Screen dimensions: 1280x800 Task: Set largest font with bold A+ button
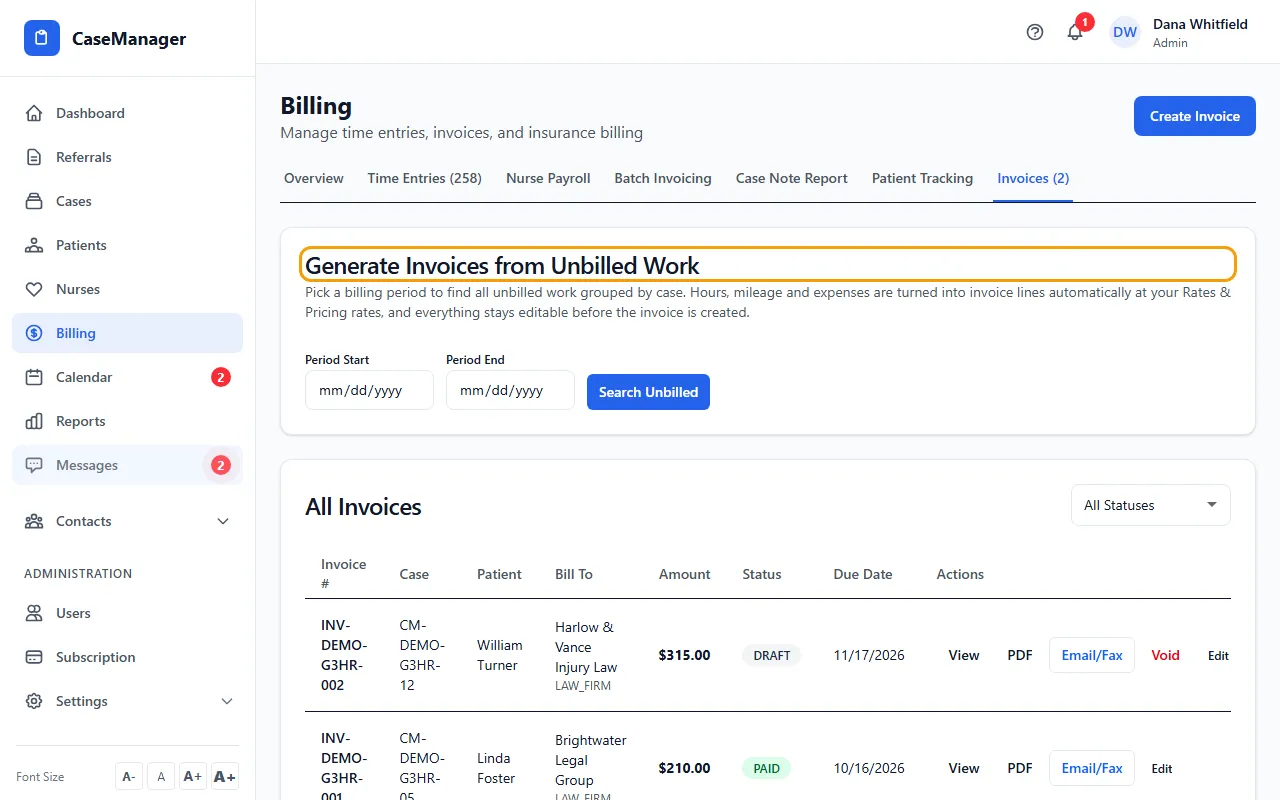point(225,777)
